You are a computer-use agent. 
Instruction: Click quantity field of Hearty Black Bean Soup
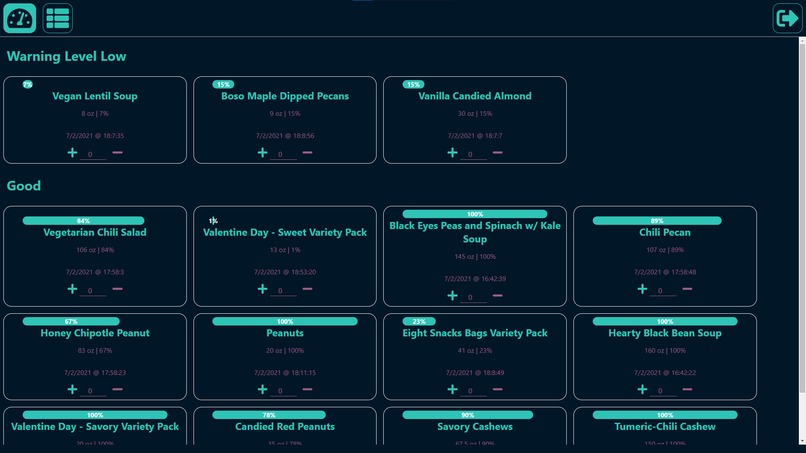pyautogui.click(x=663, y=391)
